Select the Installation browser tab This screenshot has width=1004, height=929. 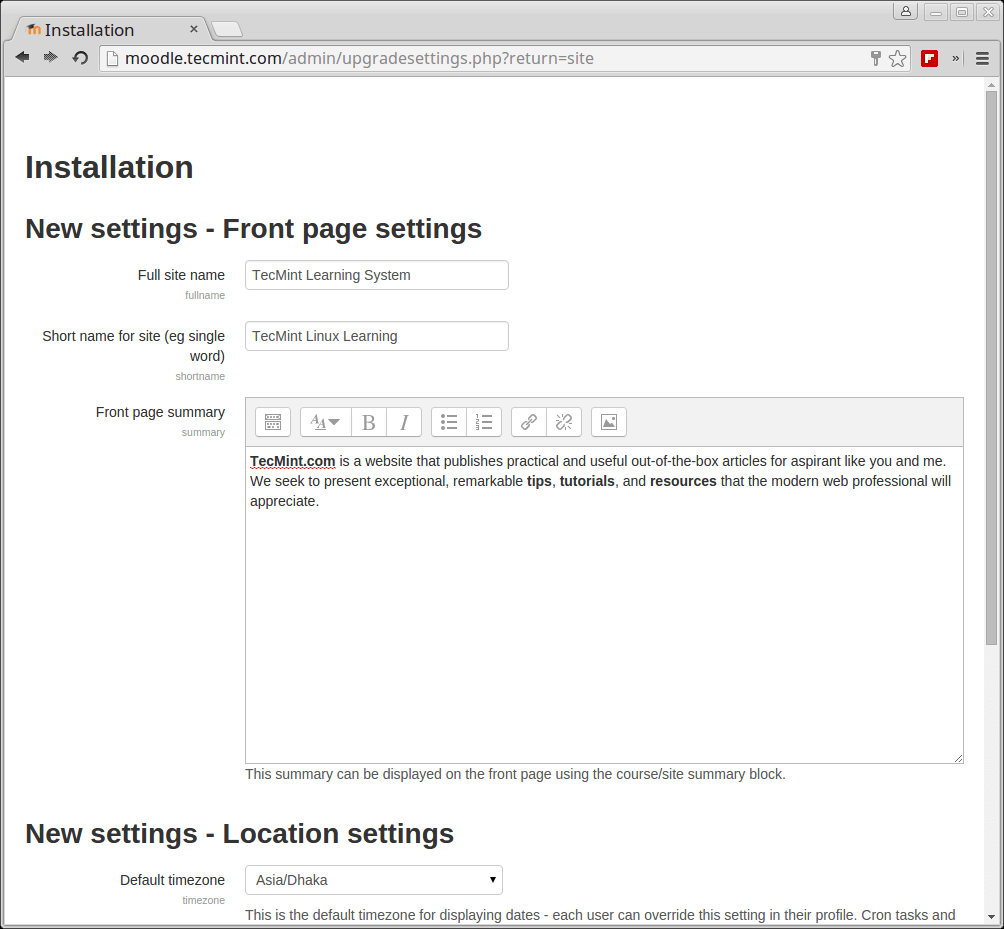(x=105, y=30)
